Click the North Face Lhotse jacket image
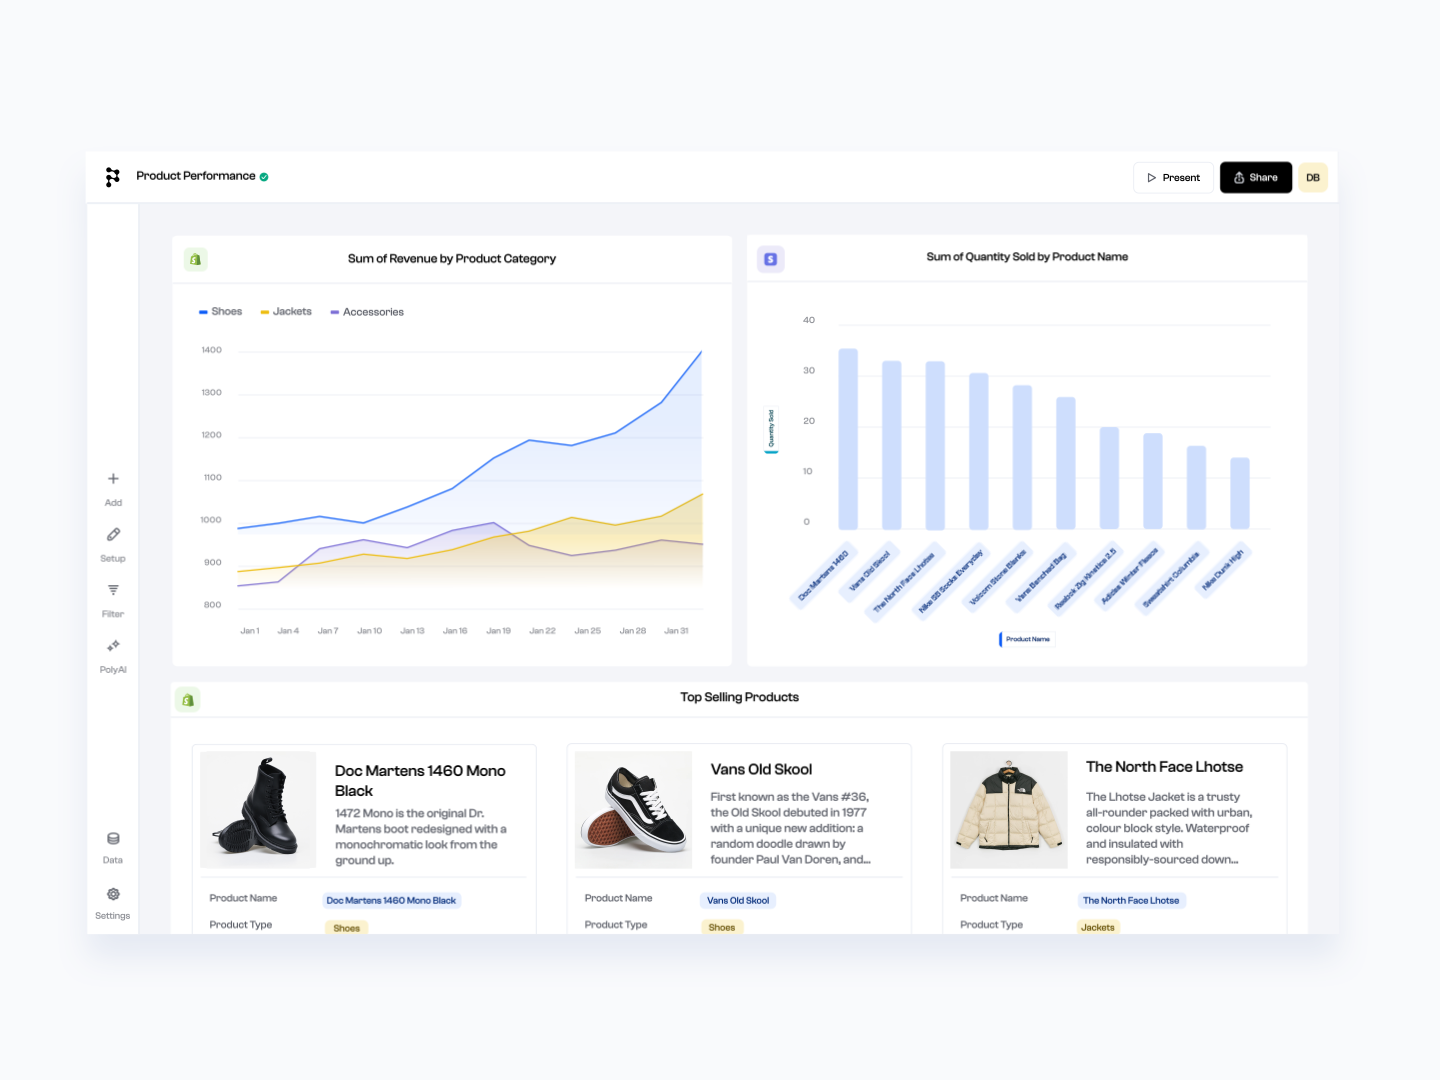1440x1080 pixels. 1008,809
